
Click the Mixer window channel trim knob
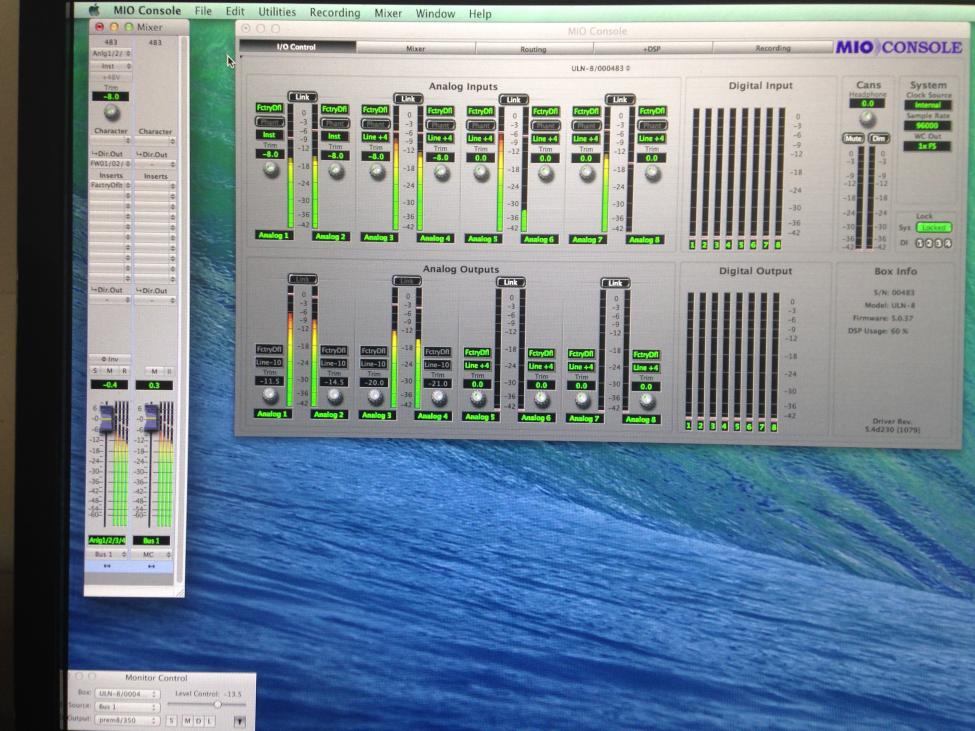[x=111, y=112]
